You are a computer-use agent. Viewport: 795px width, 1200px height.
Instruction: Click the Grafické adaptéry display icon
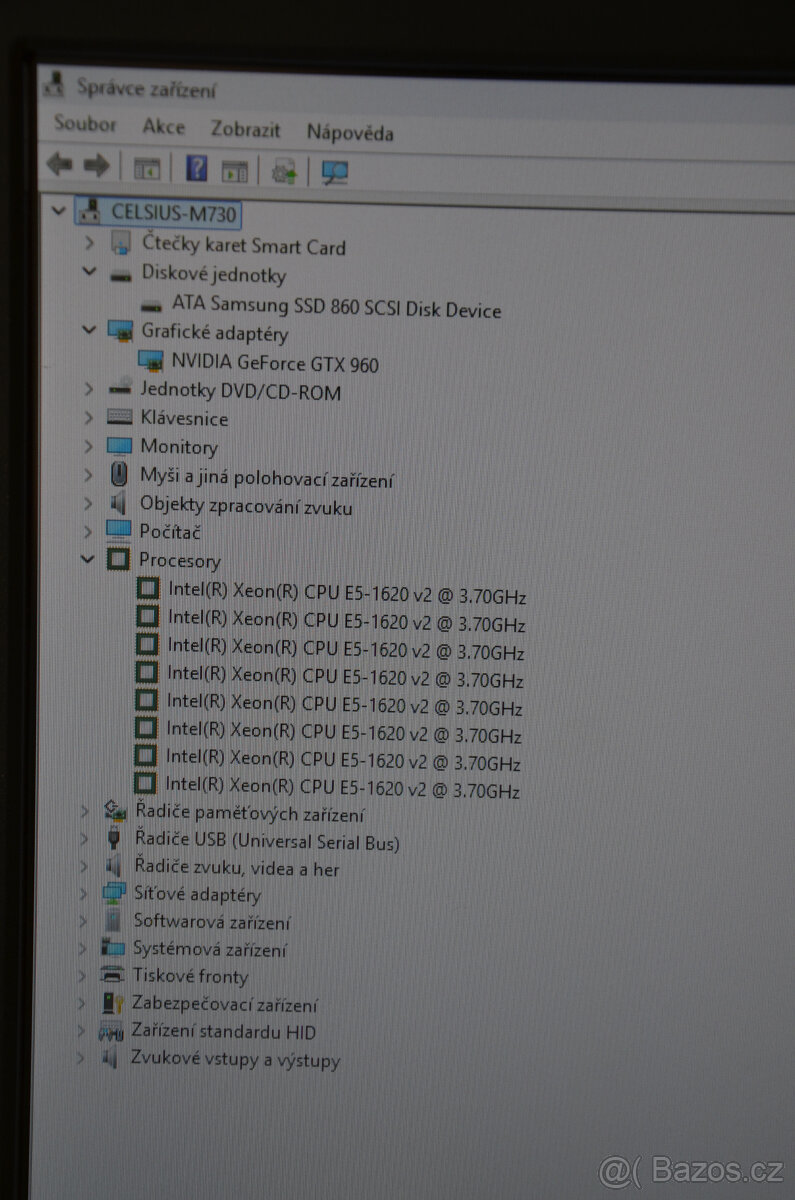coord(120,331)
